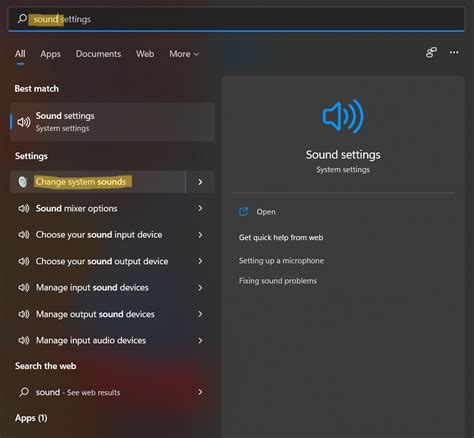Click the Sound settings title in preview pane
This screenshot has width=474, height=438.
343,155
